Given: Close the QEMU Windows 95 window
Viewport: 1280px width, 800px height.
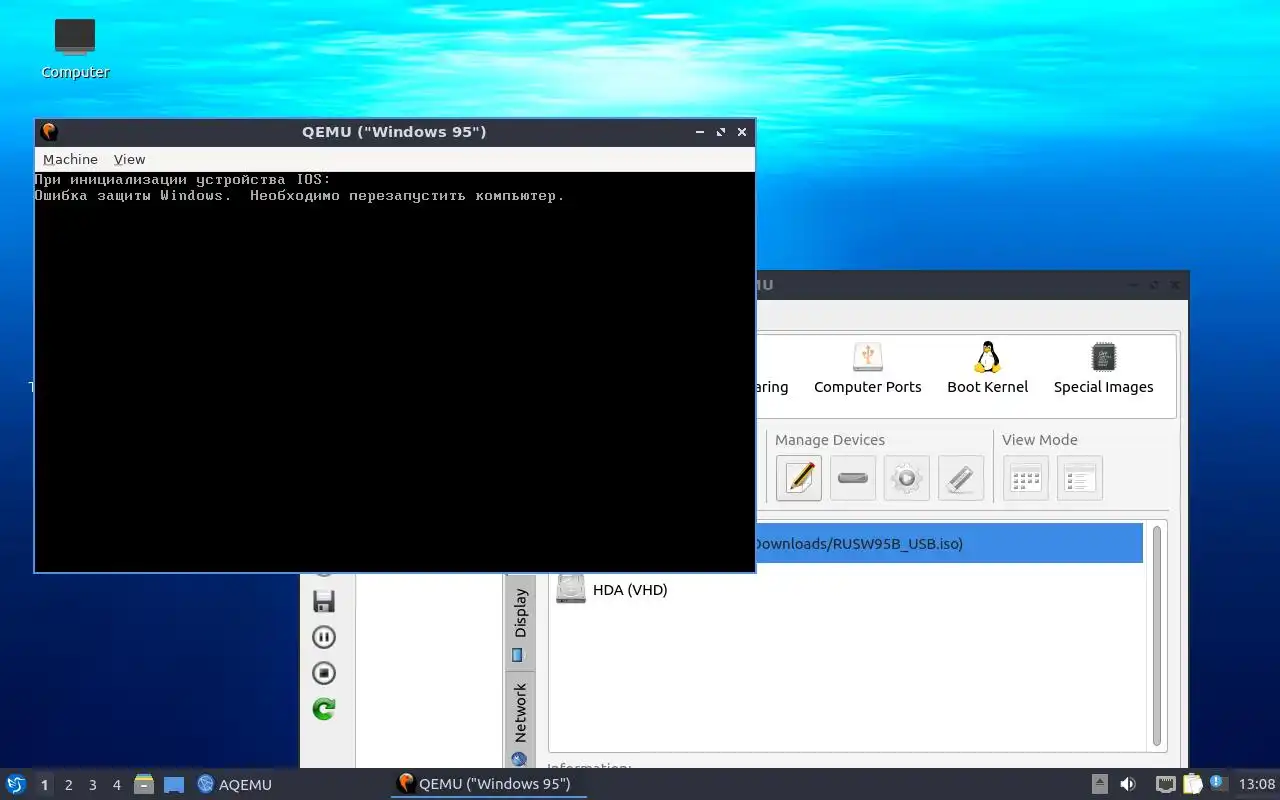Looking at the screenshot, I should [x=742, y=132].
